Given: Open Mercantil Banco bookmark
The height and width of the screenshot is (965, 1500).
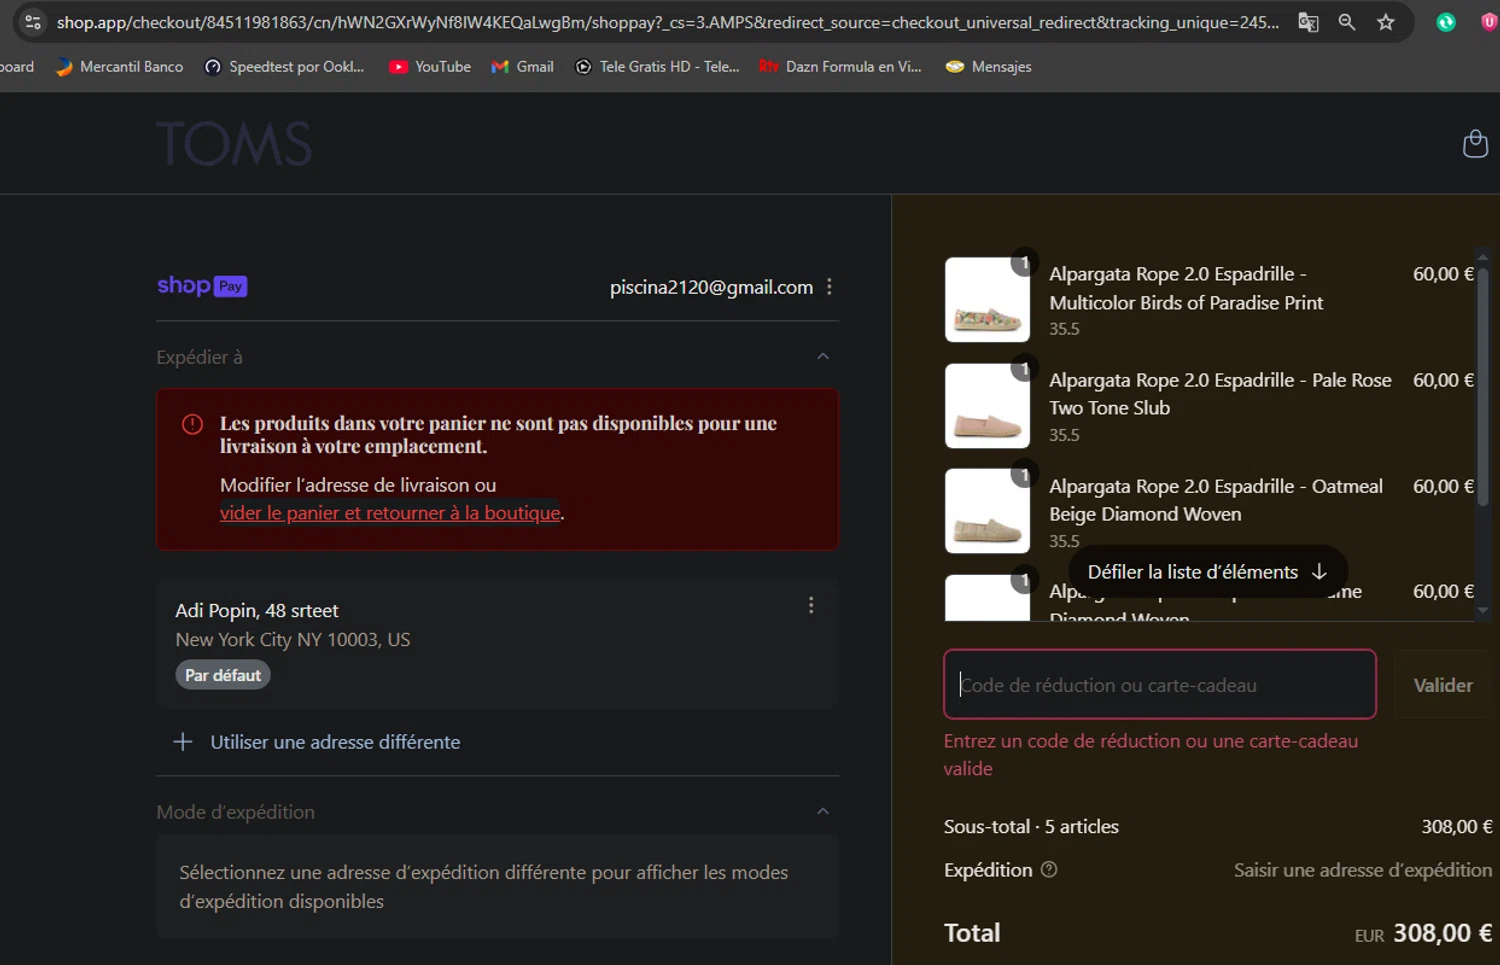Looking at the screenshot, I should [119, 67].
